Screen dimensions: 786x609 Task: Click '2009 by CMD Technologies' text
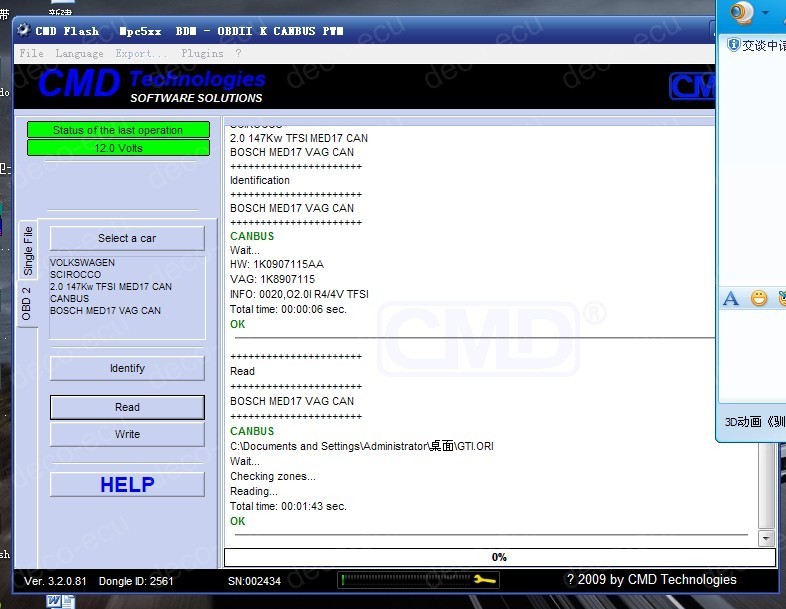coord(657,579)
